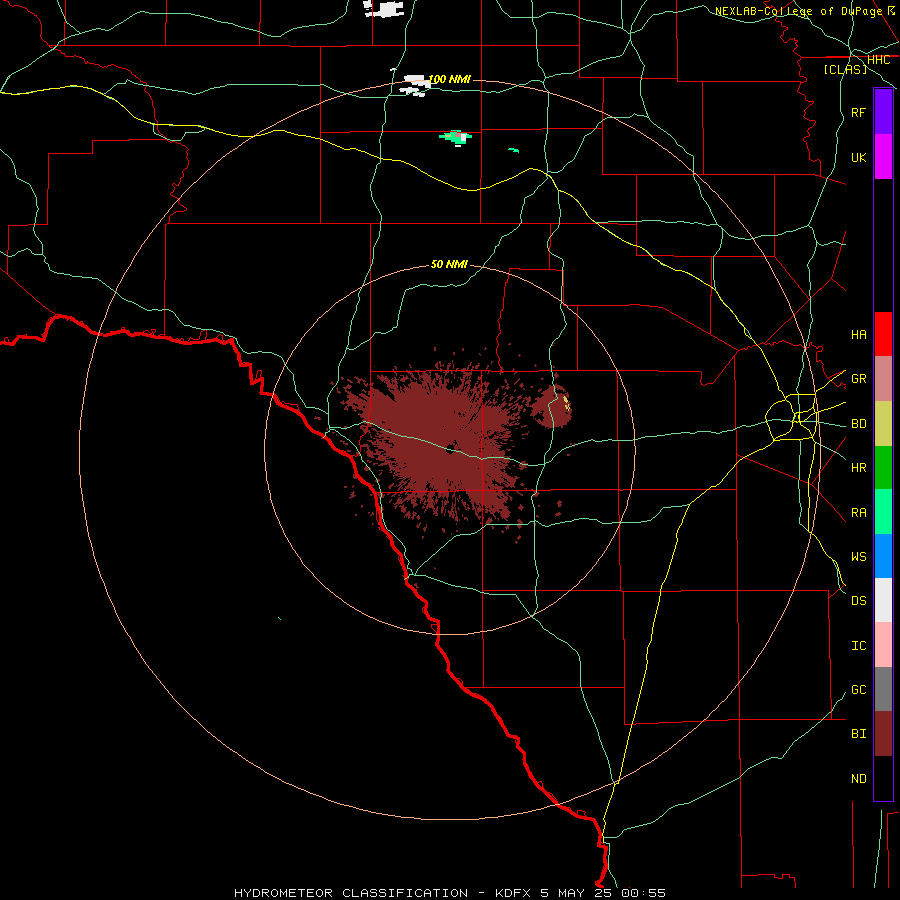The width and height of the screenshot is (900, 900).
Task: Click the WS legend label
Action: tap(858, 557)
